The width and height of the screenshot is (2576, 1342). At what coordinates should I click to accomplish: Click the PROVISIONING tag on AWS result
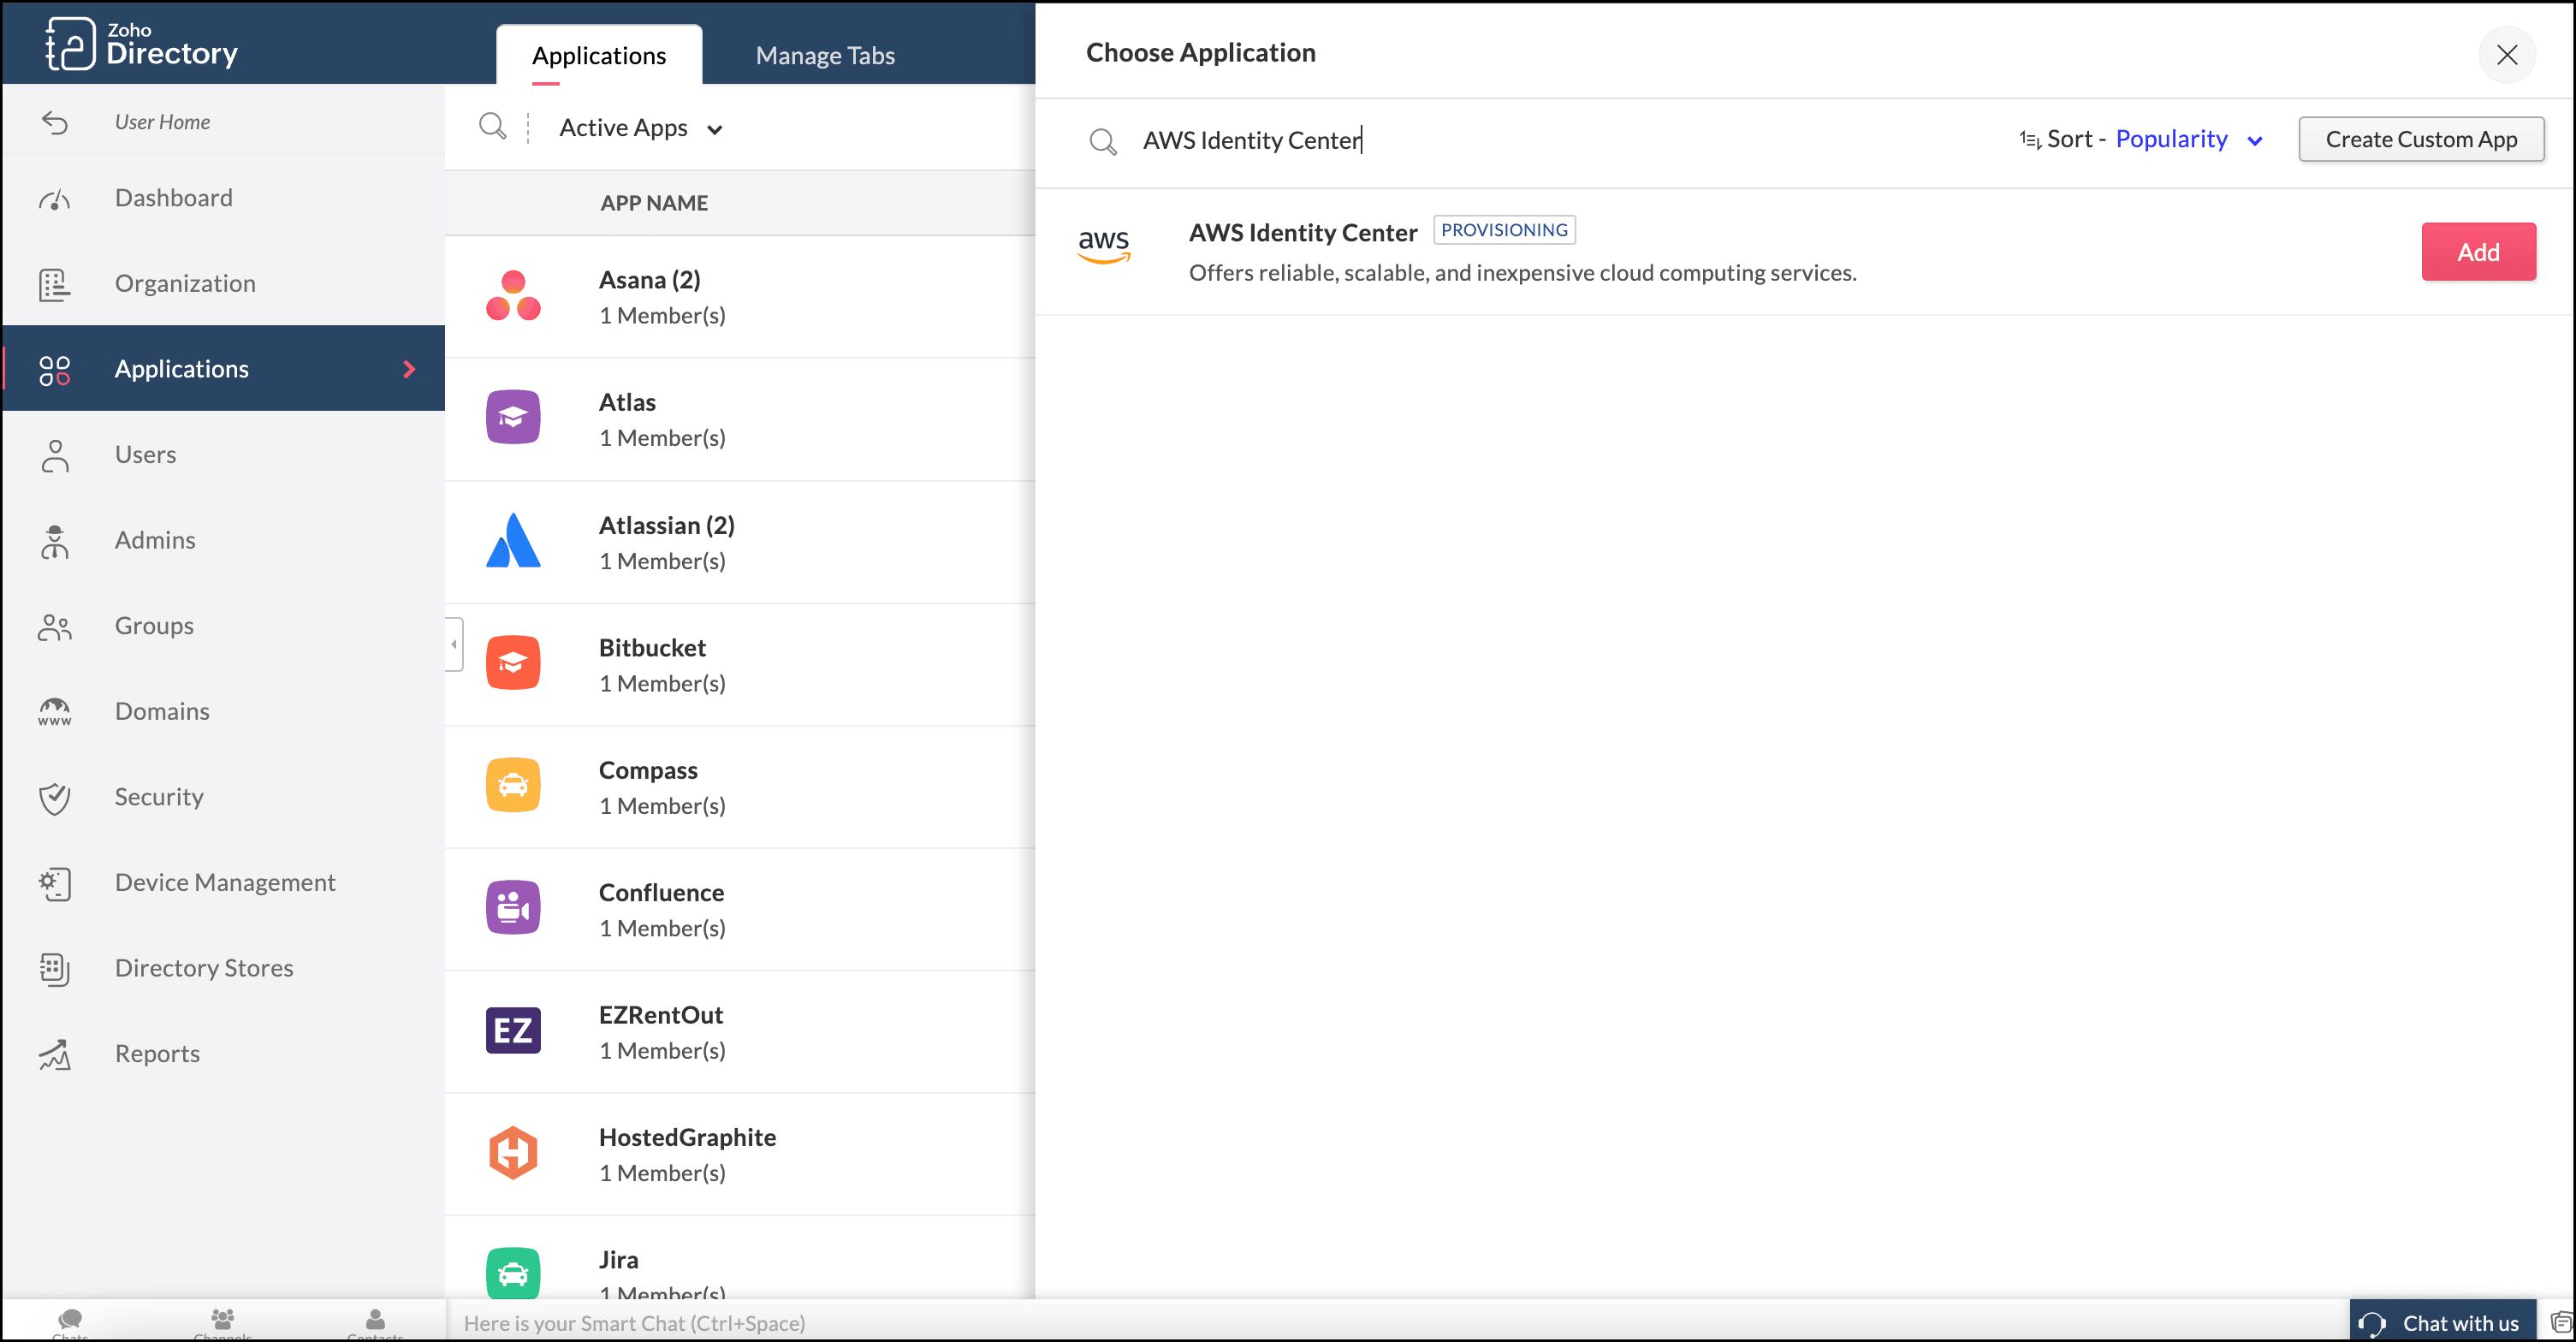(1504, 230)
